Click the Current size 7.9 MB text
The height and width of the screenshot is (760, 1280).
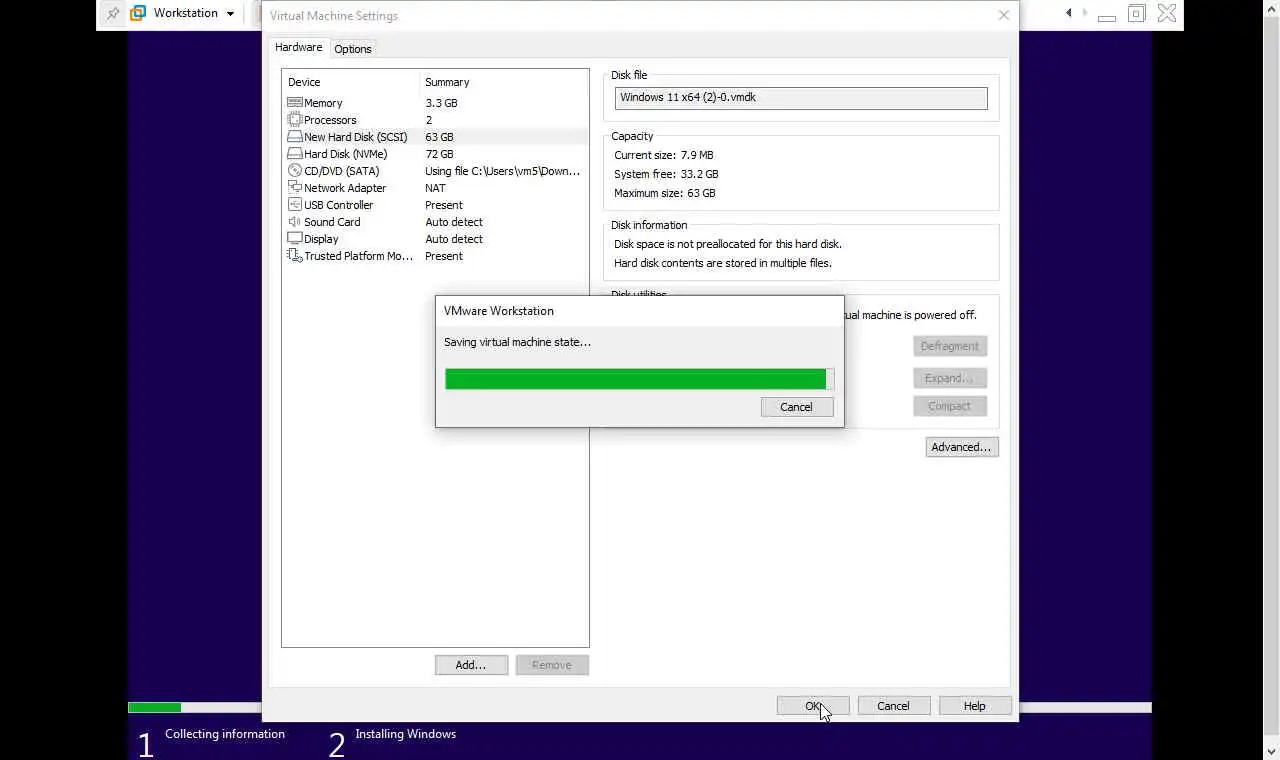click(664, 155)
